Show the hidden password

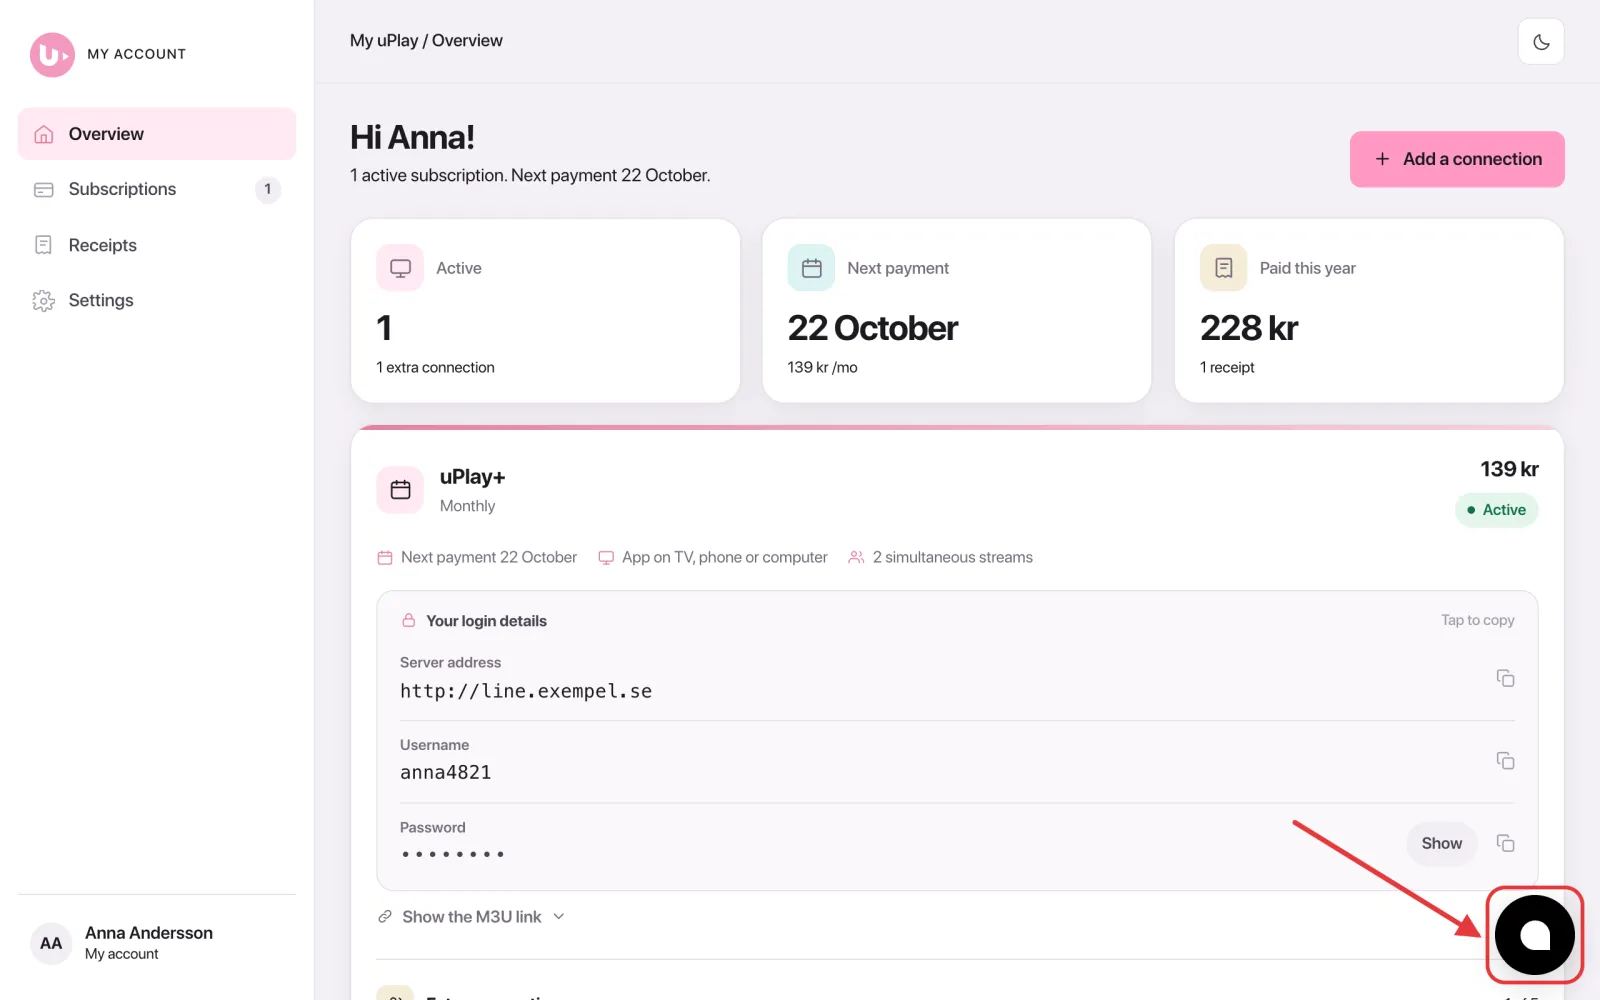point(1441,843)
